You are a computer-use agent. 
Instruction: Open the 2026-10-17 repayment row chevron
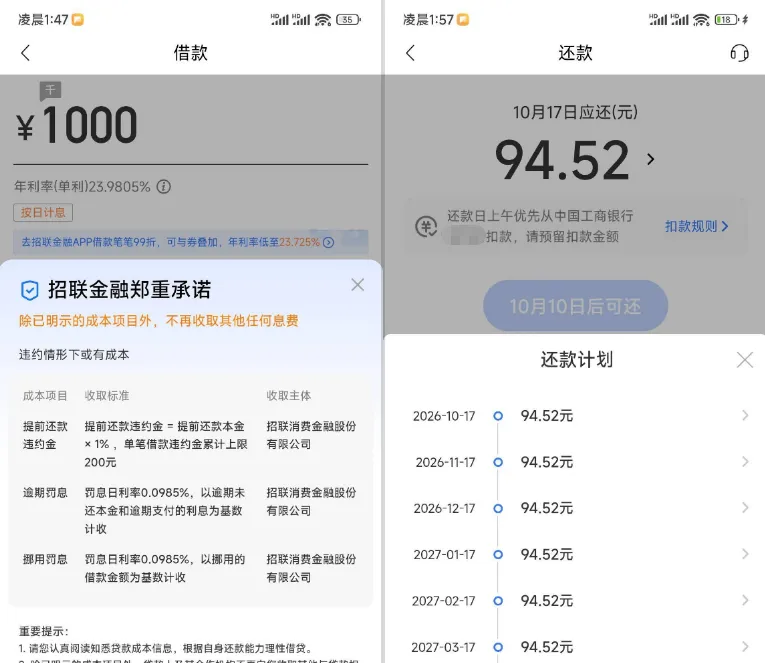[x=745, y=416]
